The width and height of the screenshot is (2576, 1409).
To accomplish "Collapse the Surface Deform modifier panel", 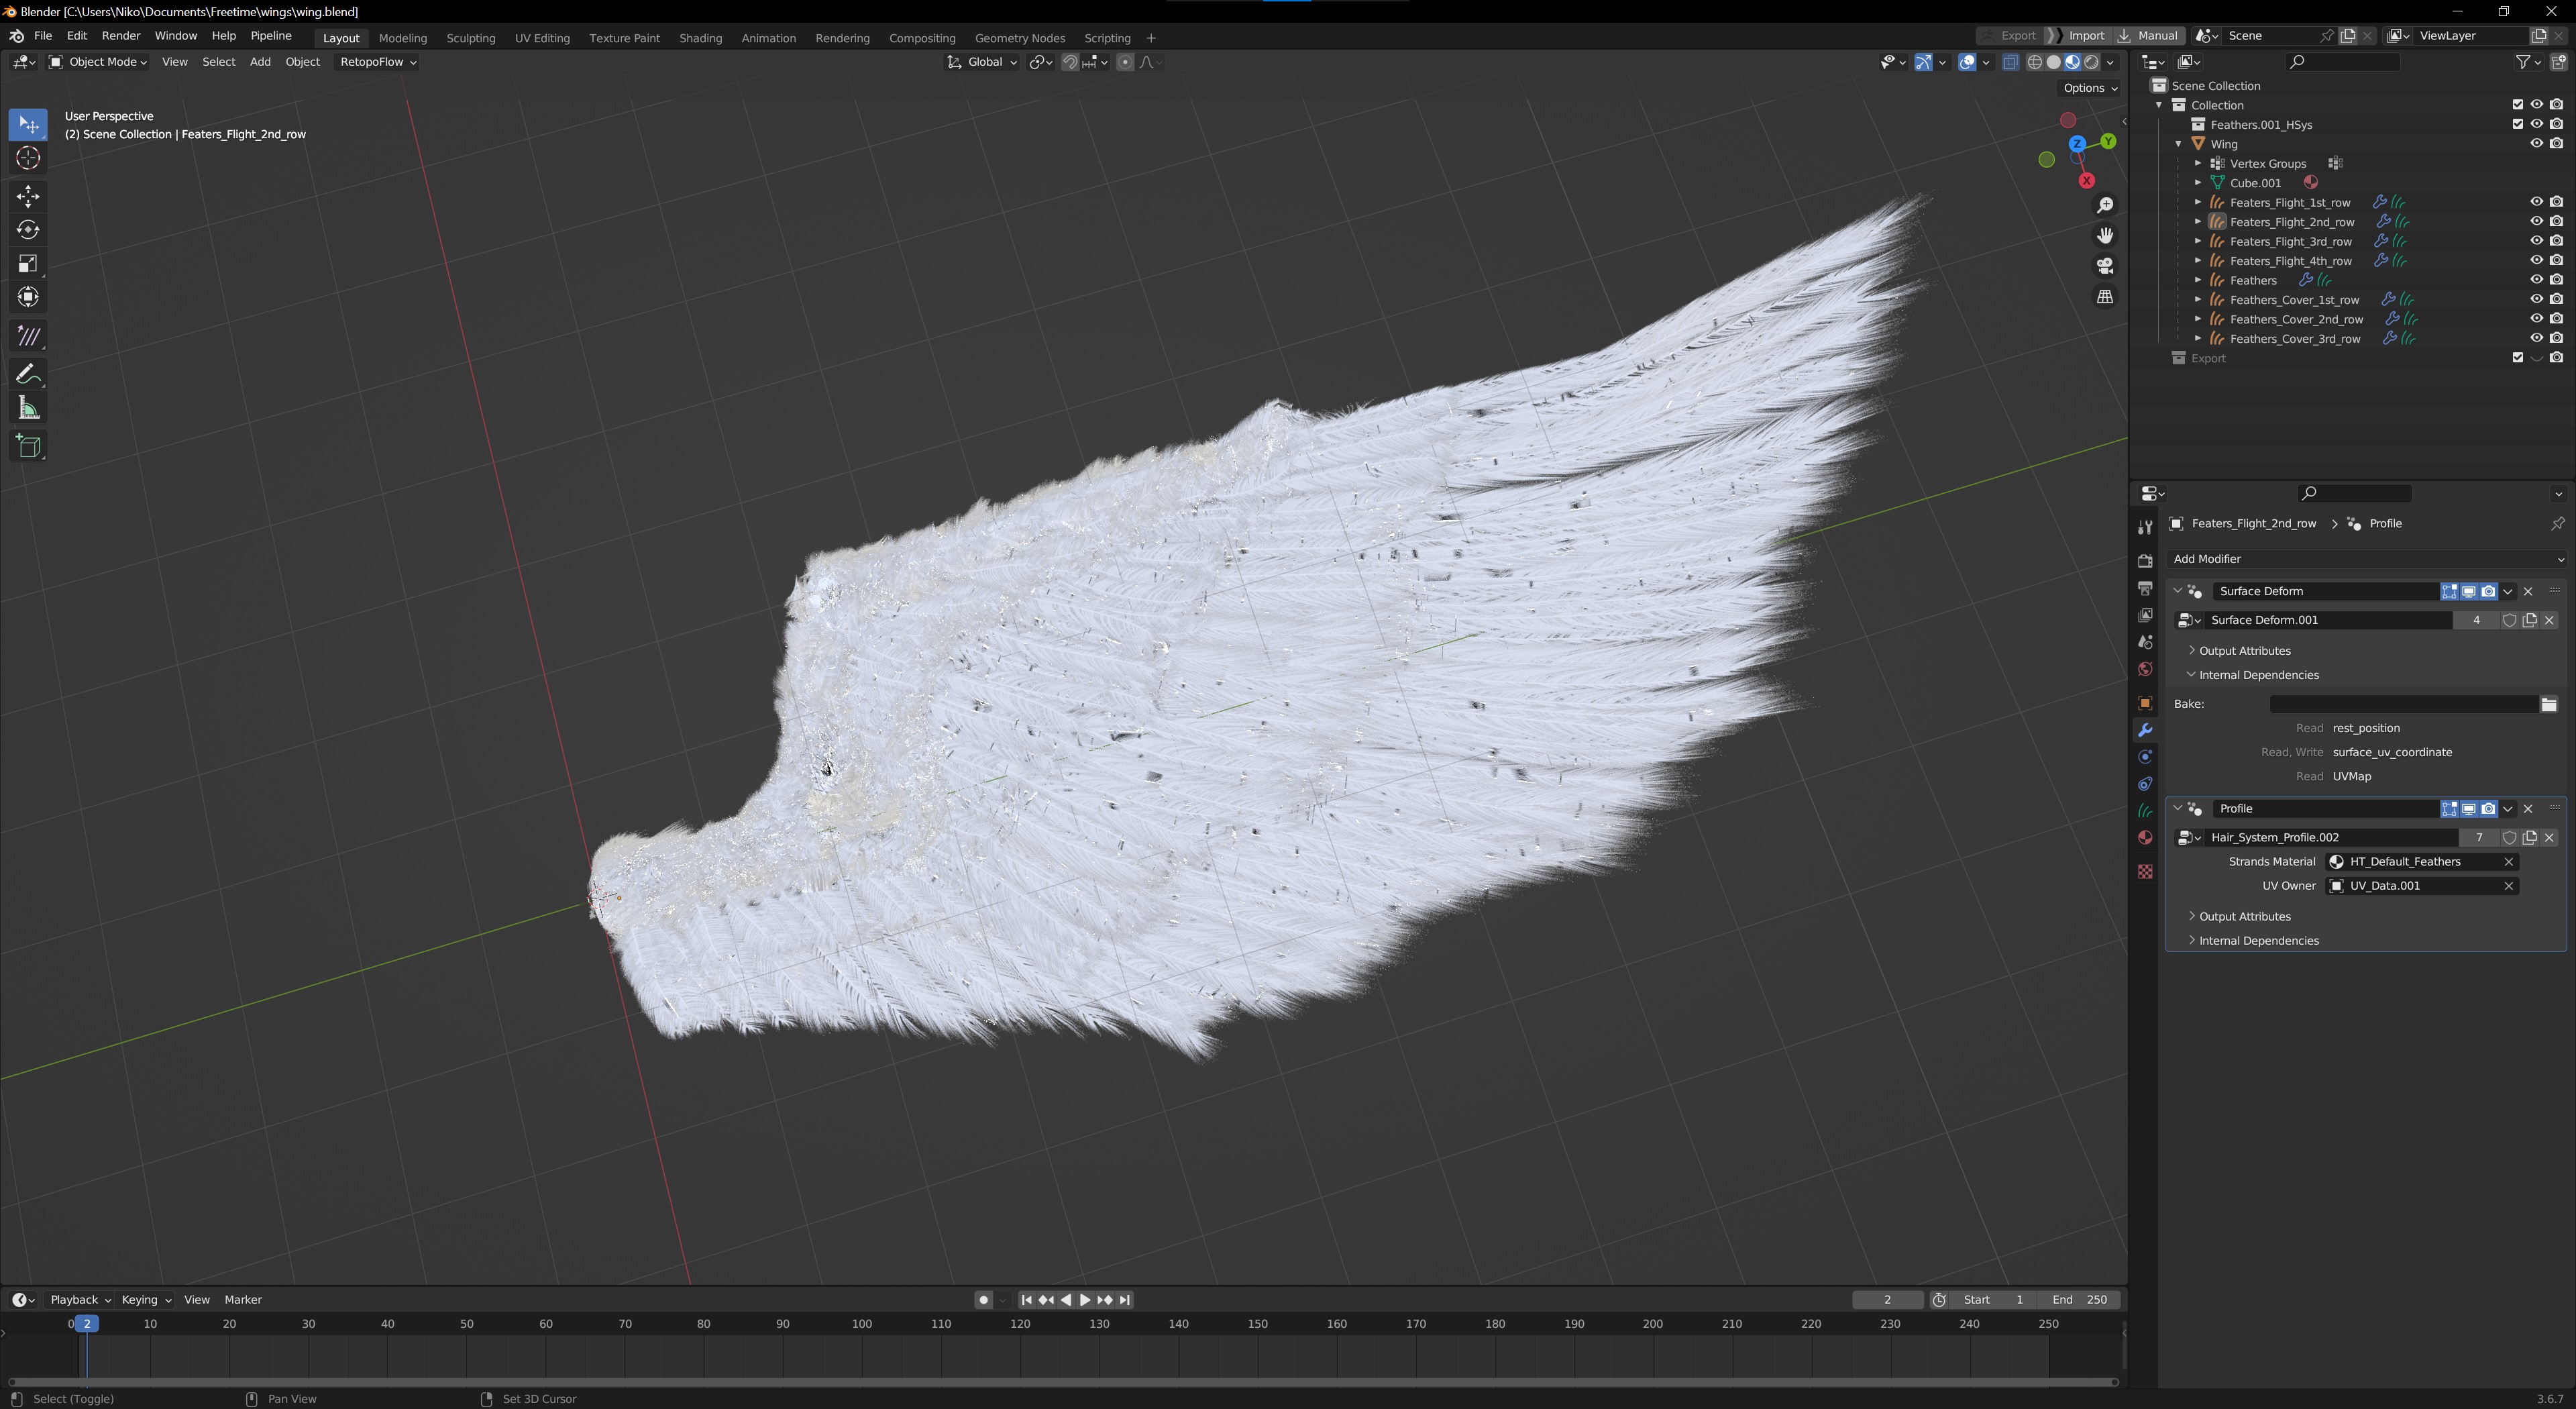I will 2177,591.
